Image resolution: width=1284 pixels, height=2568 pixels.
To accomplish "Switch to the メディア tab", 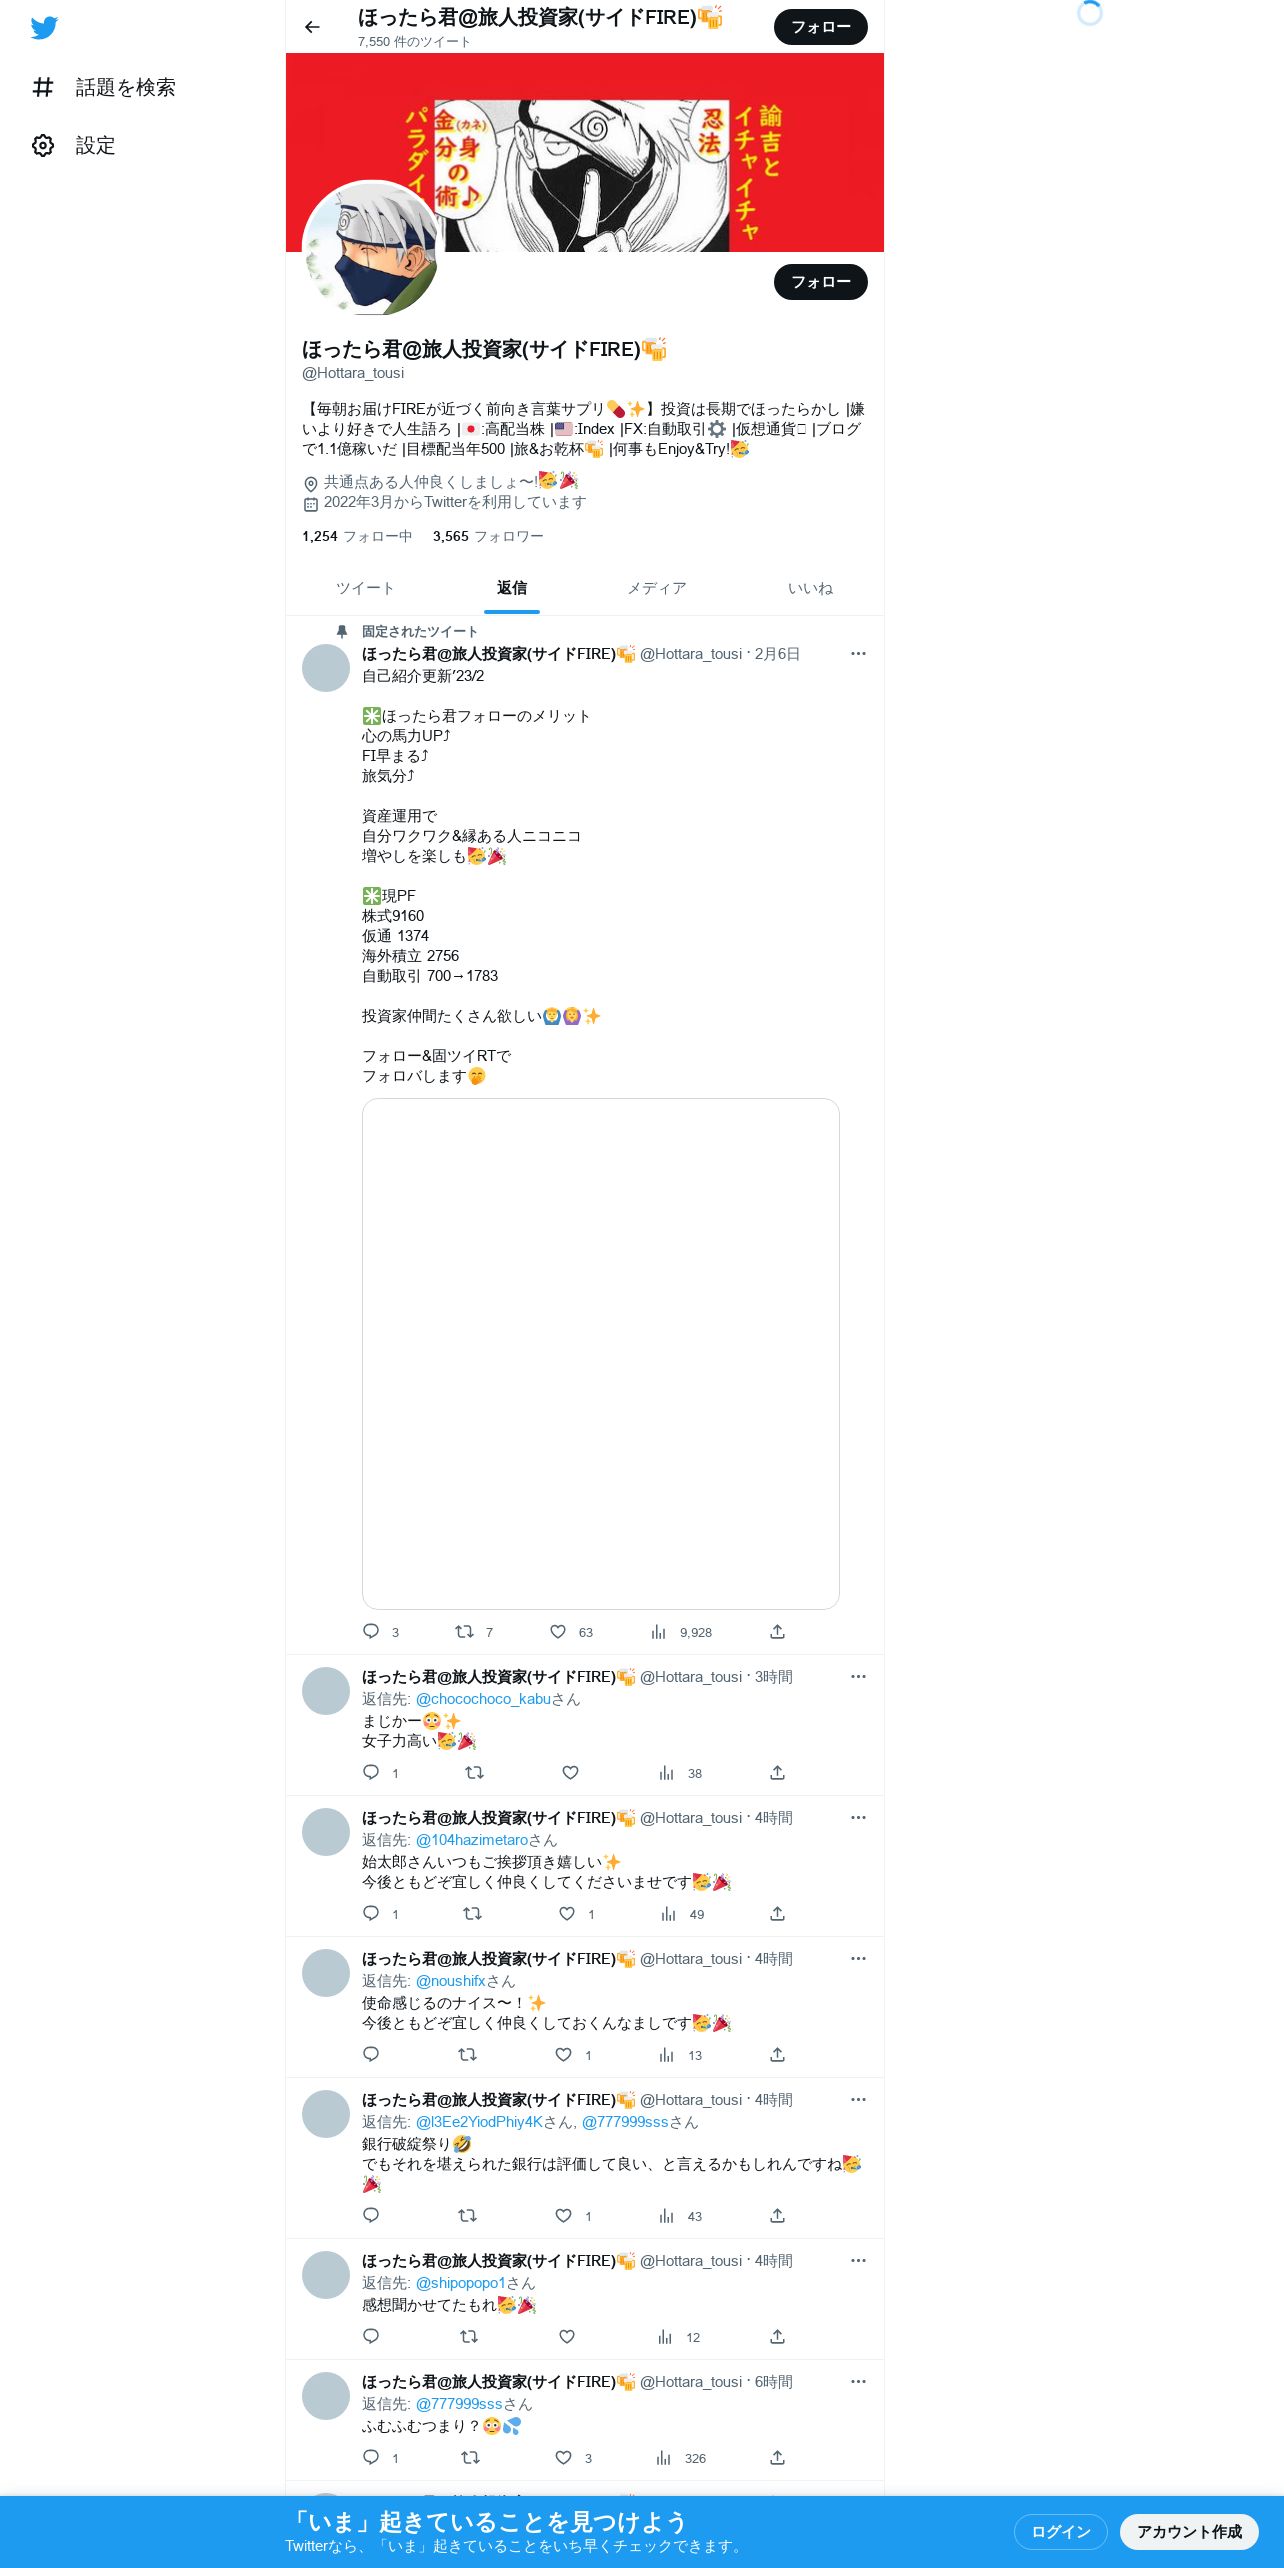I will (657, 588).
